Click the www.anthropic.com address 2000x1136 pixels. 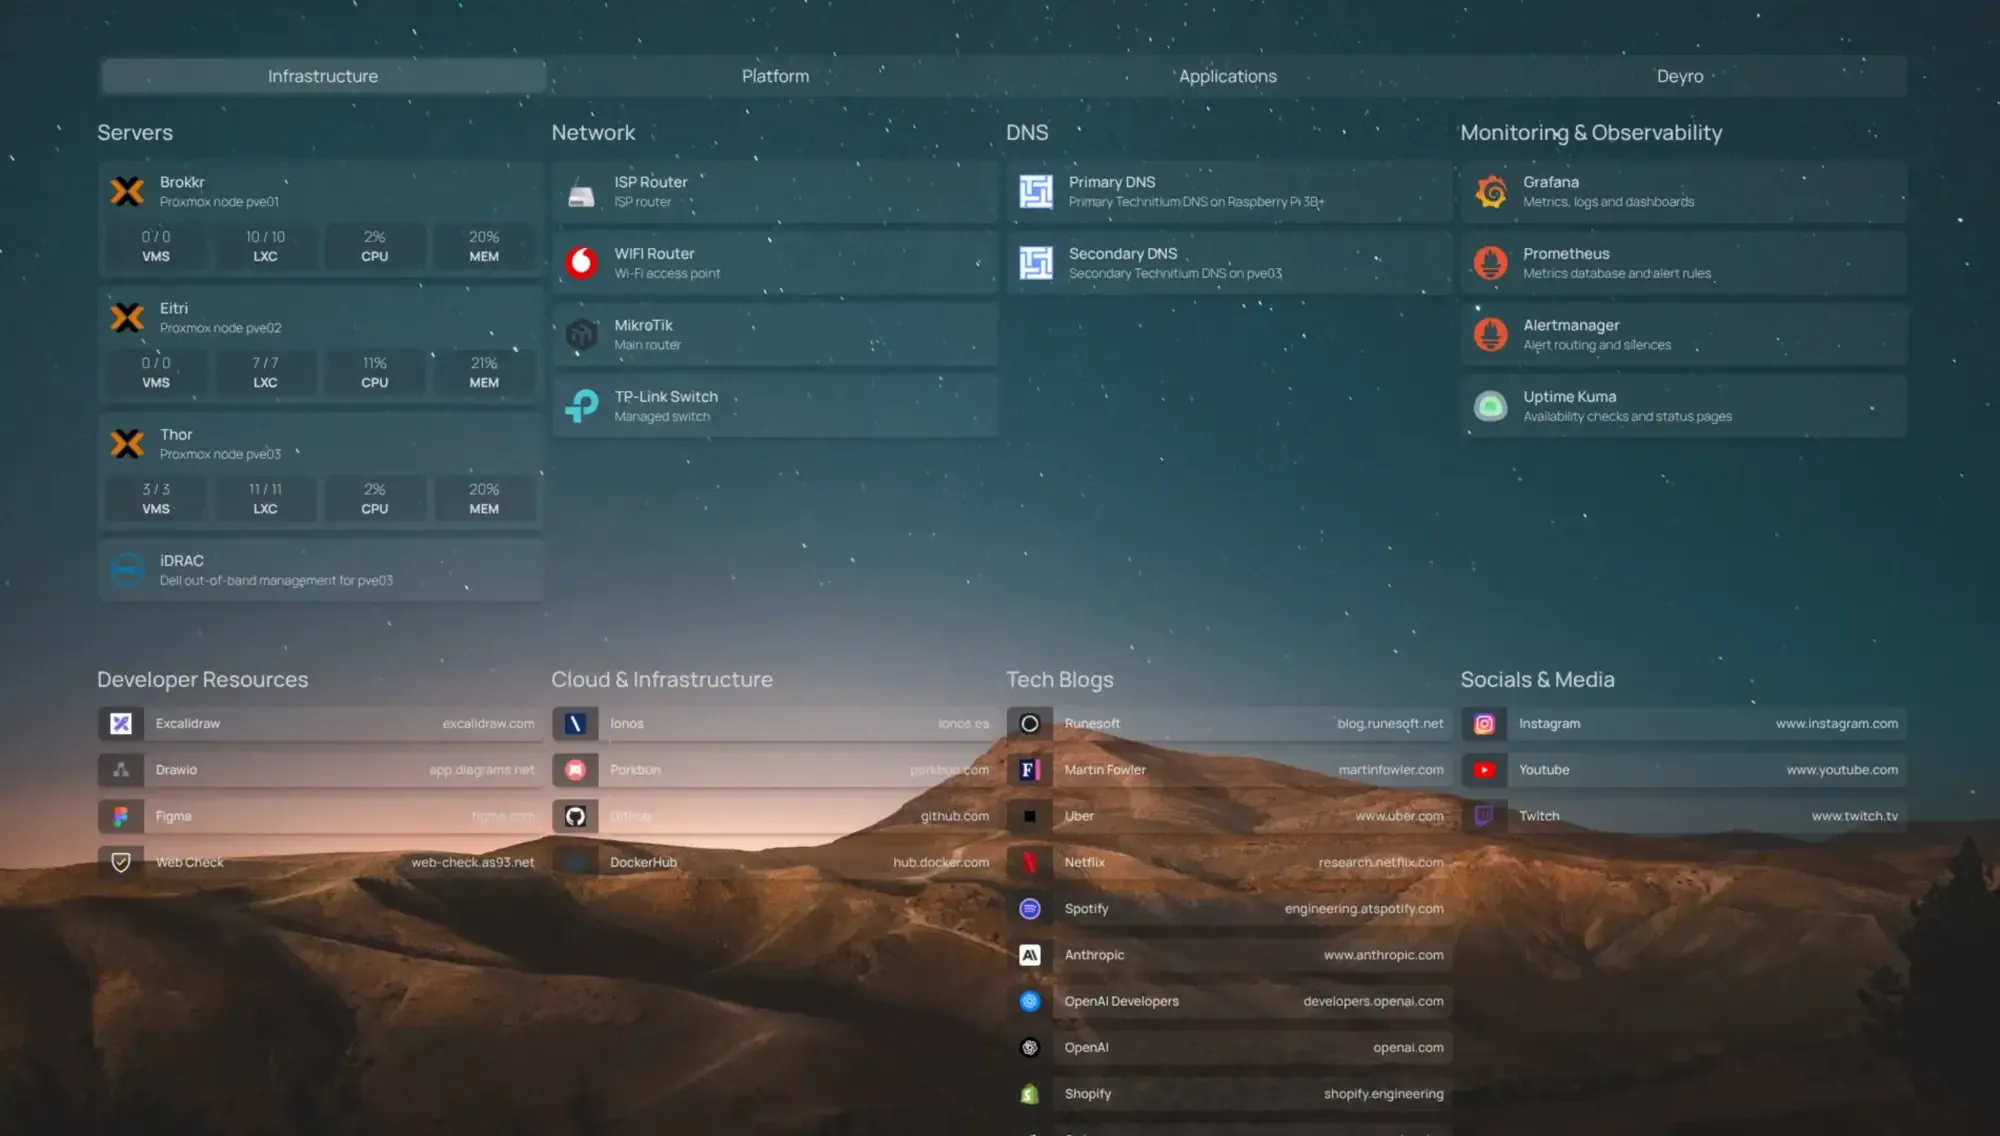pos(1383,955)
